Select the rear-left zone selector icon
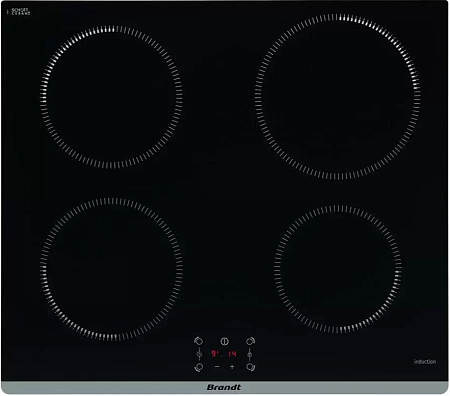Screen dimensions: 450x396 pyautogui.click(x=198, y=341)
